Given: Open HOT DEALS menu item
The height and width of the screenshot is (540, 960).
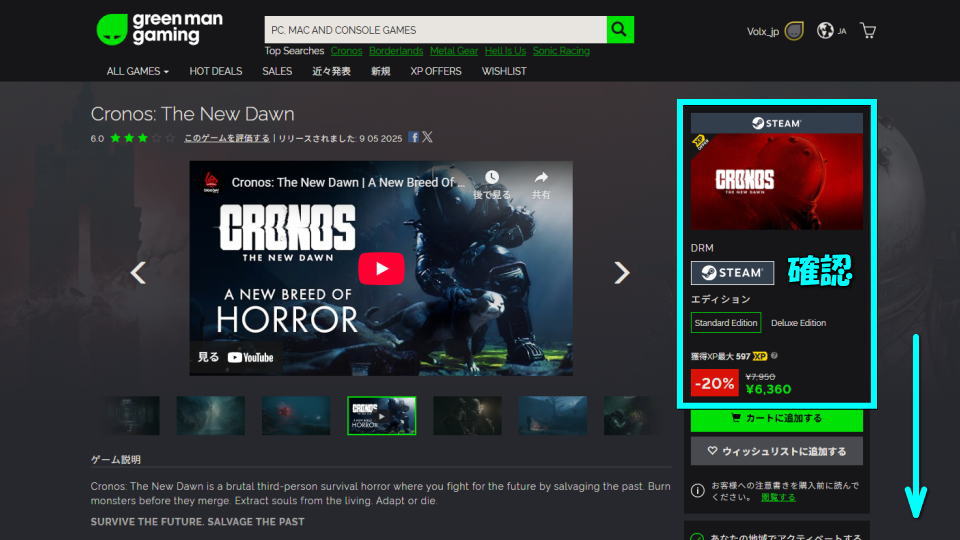Looking at the screenshot, I should (x=216, y=71).
